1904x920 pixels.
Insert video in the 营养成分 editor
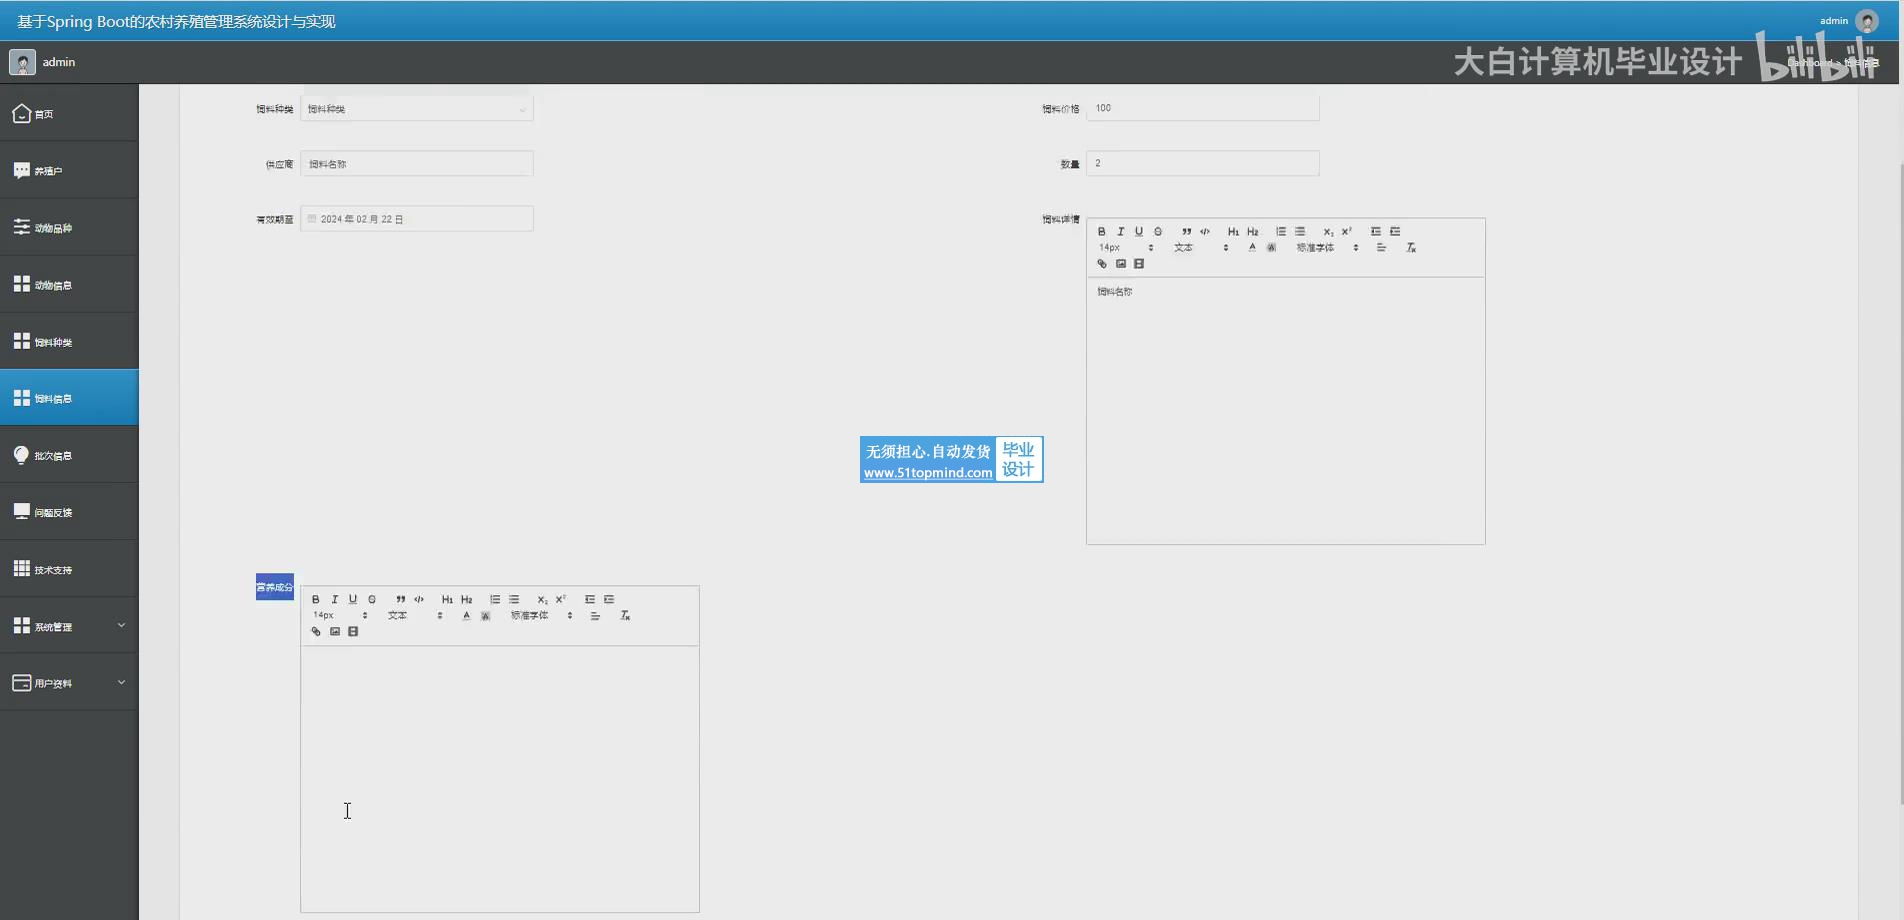click(x=353, y=632)
